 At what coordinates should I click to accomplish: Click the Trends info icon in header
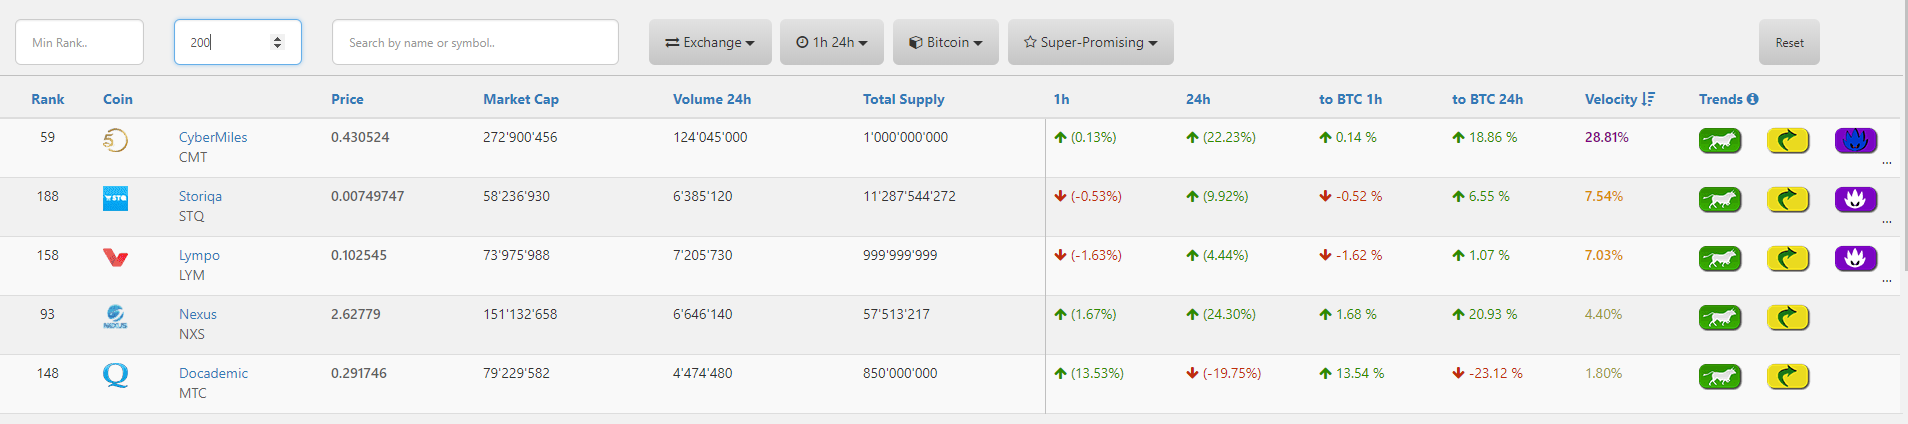click(1753, 99)
